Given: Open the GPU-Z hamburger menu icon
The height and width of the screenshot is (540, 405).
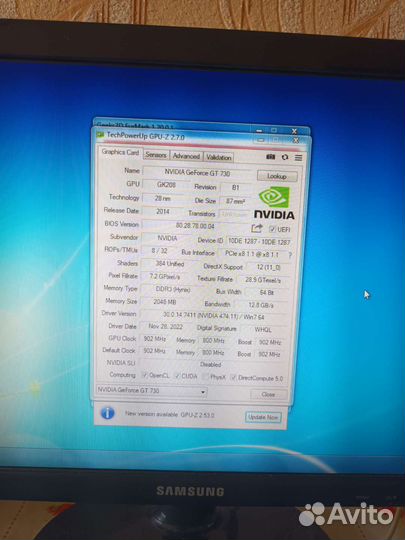Looking at the screenshot, I should [x=298, y=157].
